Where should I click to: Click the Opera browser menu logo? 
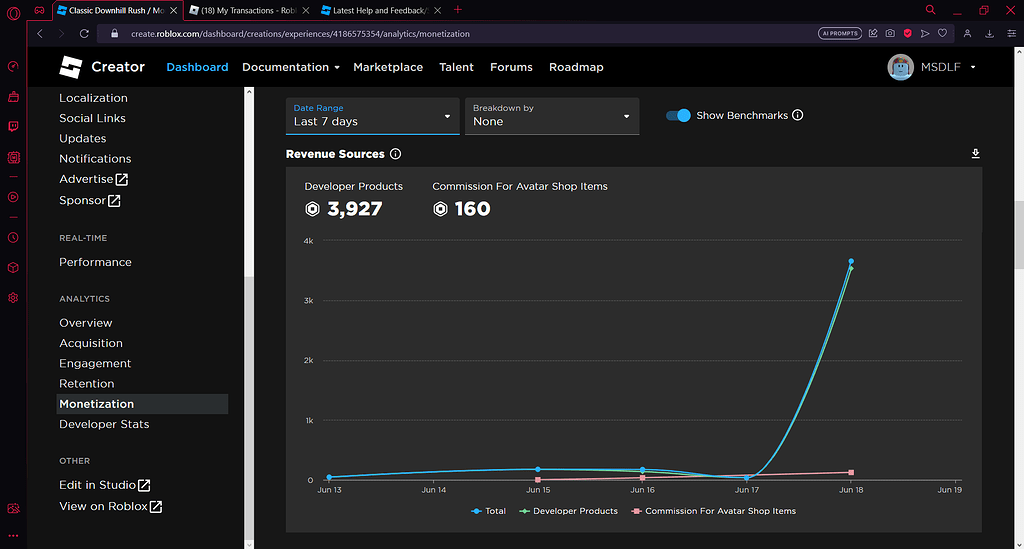[x=13, y=12]
